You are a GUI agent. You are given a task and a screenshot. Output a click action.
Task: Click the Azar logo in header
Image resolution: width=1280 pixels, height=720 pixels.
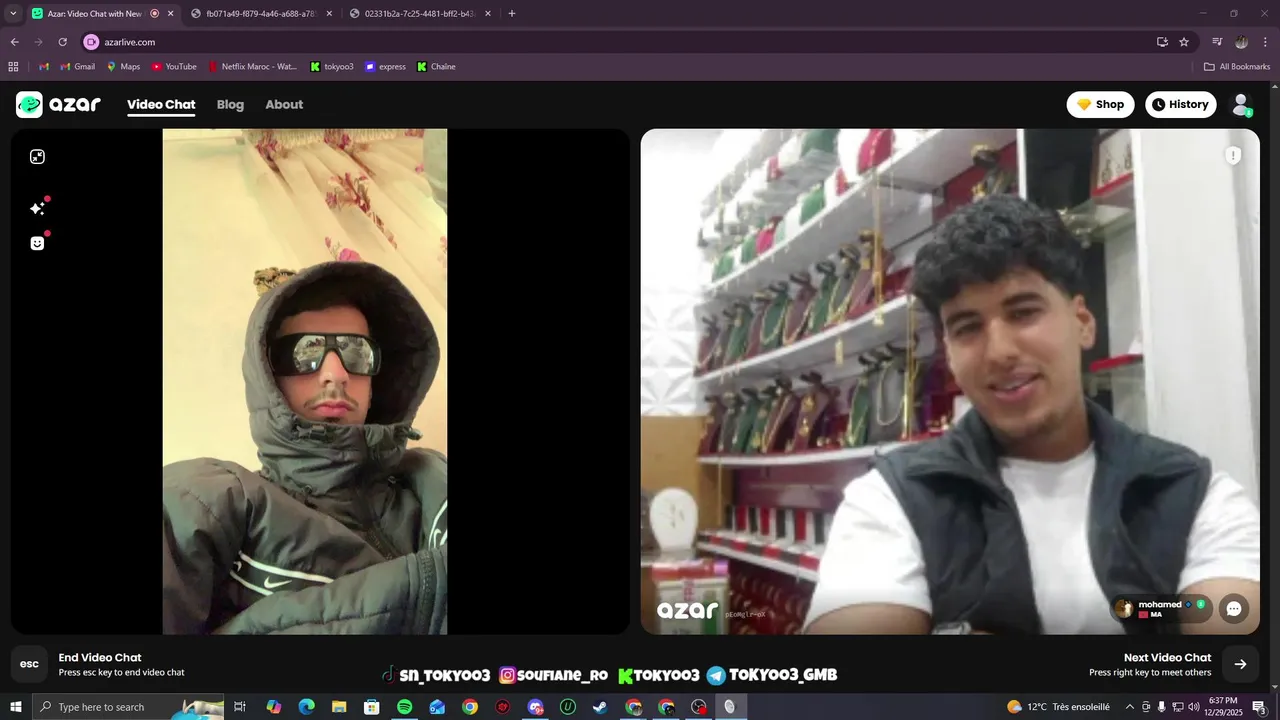(58, 104)
